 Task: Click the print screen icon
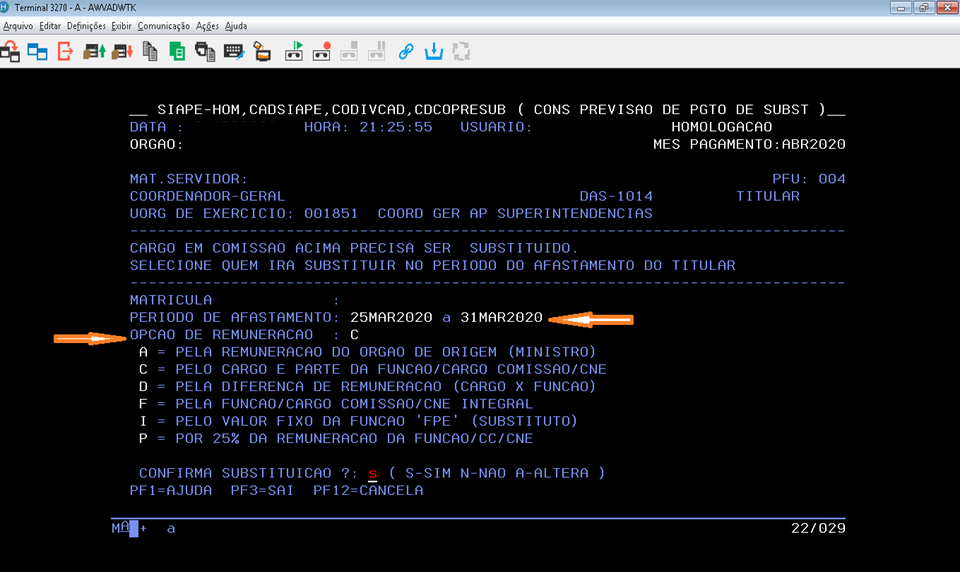[205, 50]
